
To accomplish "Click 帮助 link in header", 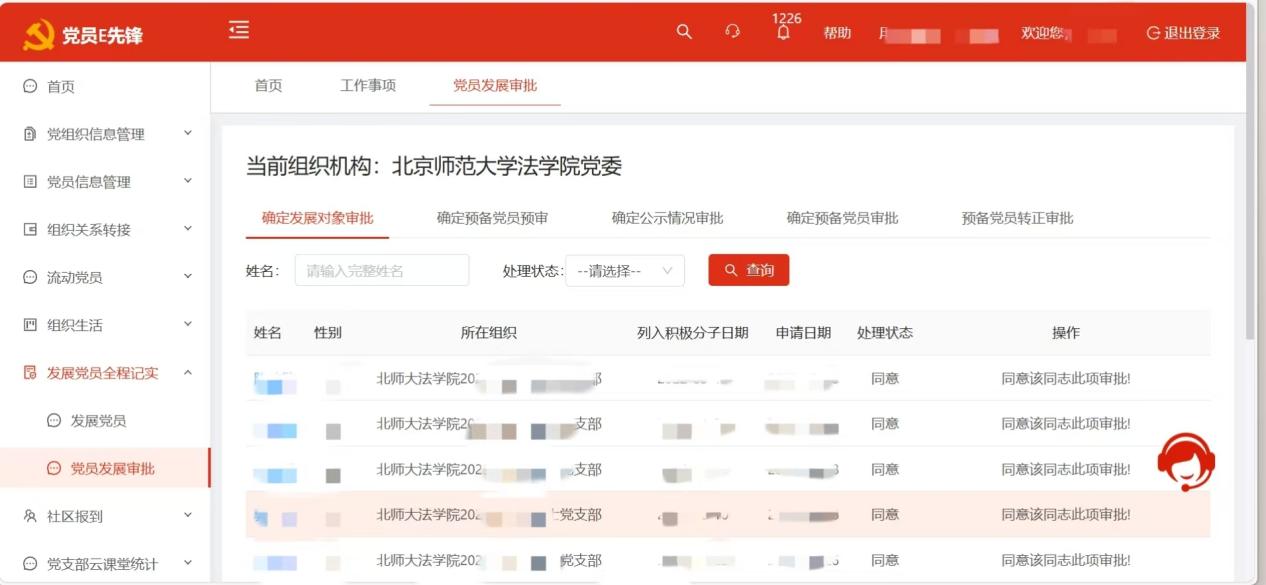I will point(837,33).
